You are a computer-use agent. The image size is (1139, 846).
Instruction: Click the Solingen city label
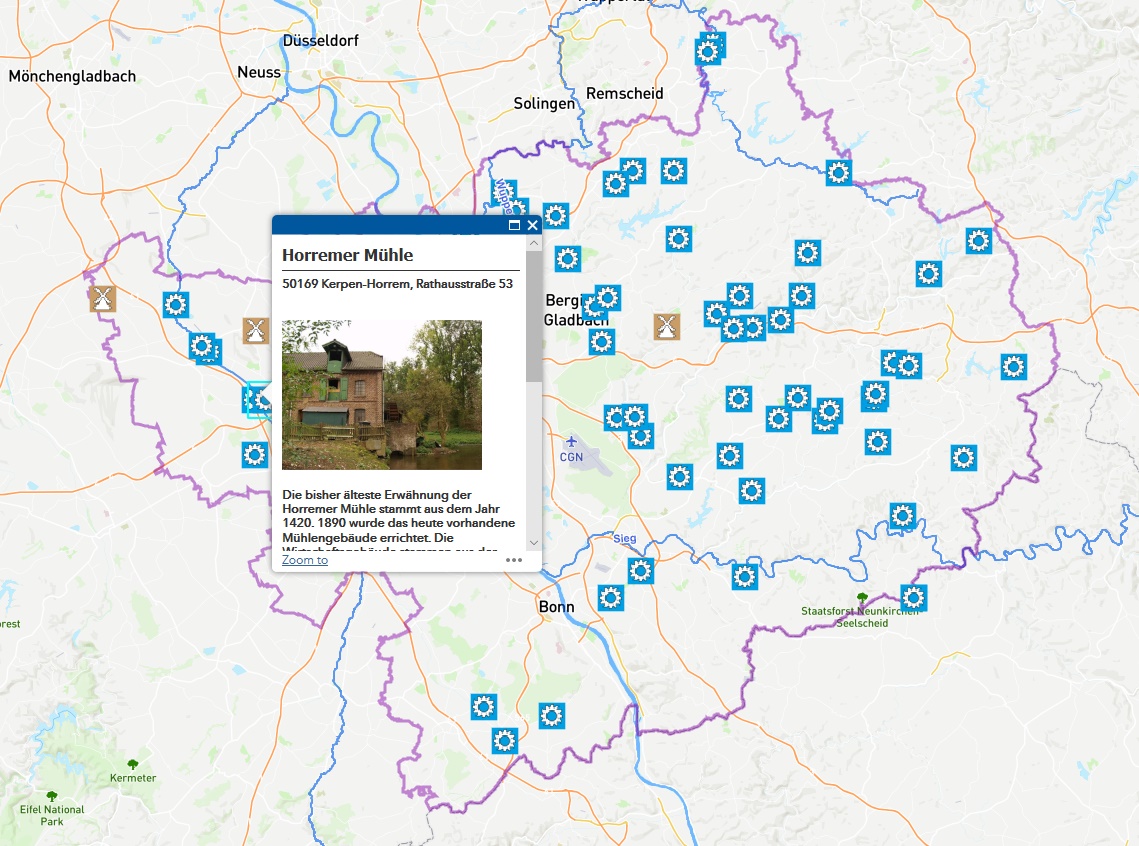pos(544,103)
